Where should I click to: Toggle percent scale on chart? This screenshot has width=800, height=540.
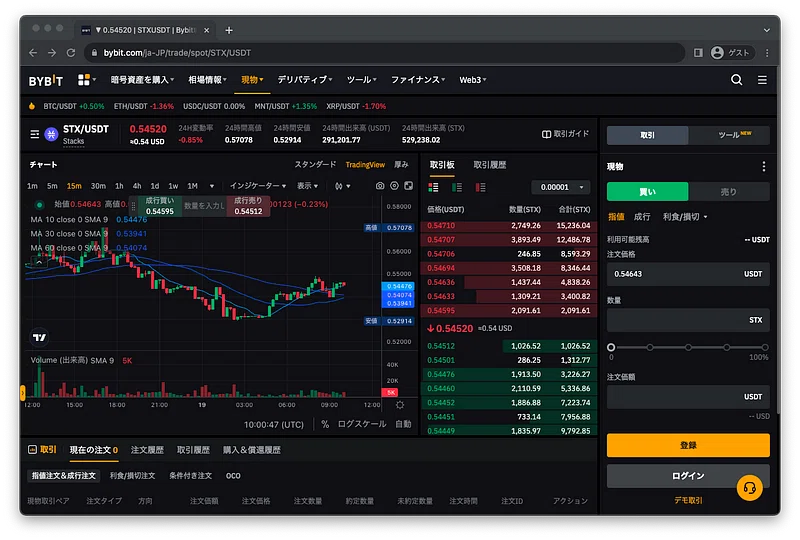325,424
